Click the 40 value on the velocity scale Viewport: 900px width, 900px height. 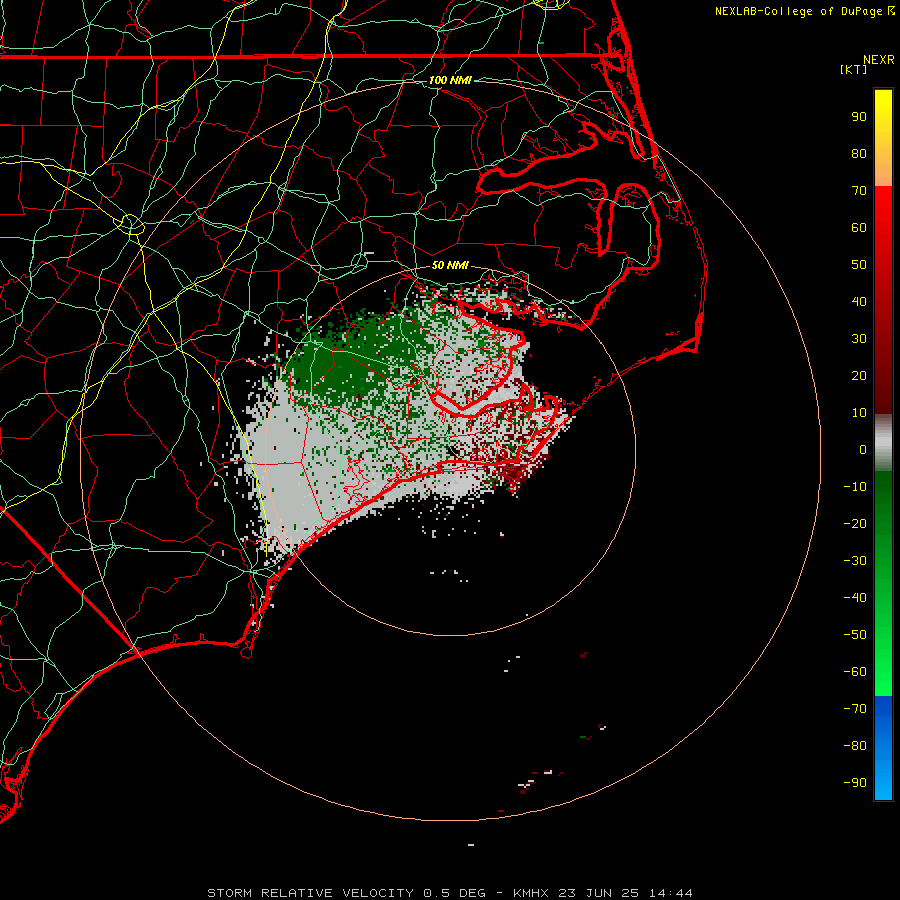[x=859, y=302]
